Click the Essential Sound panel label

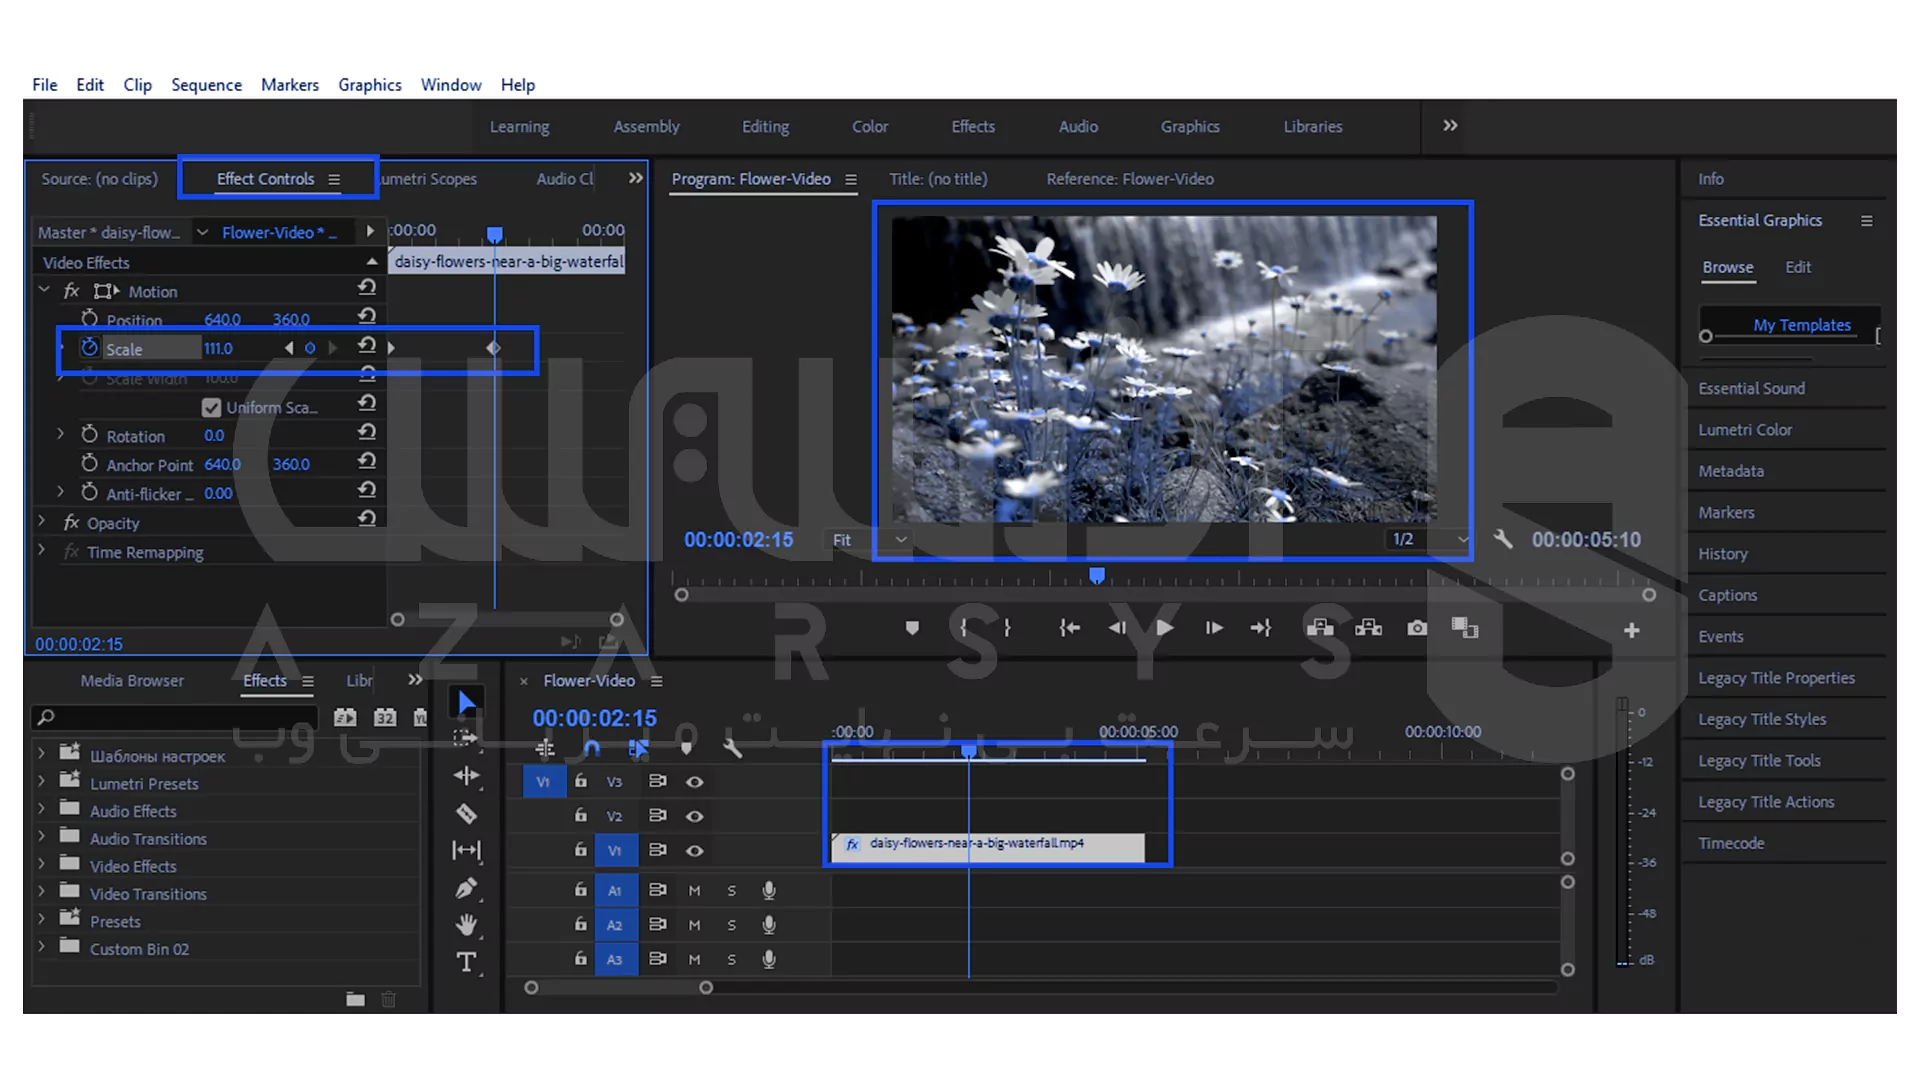point(1751,388)
